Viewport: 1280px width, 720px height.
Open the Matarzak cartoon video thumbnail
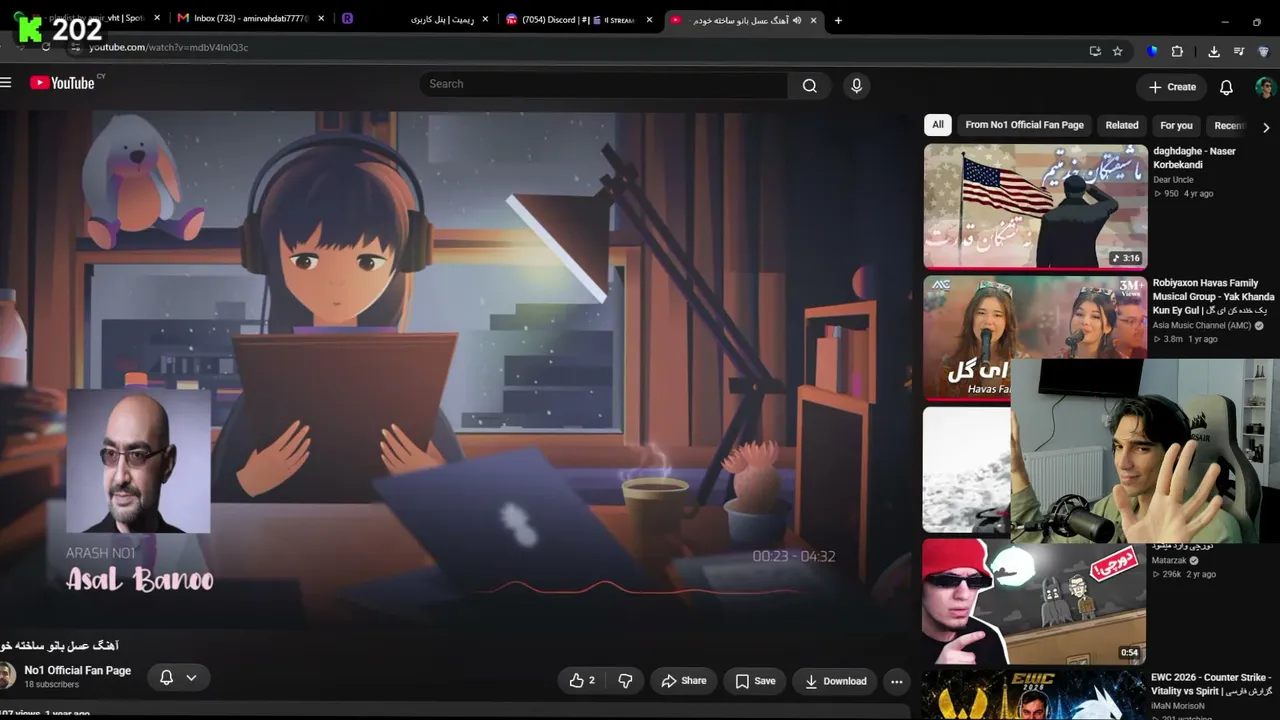(x=1034, y=602)
